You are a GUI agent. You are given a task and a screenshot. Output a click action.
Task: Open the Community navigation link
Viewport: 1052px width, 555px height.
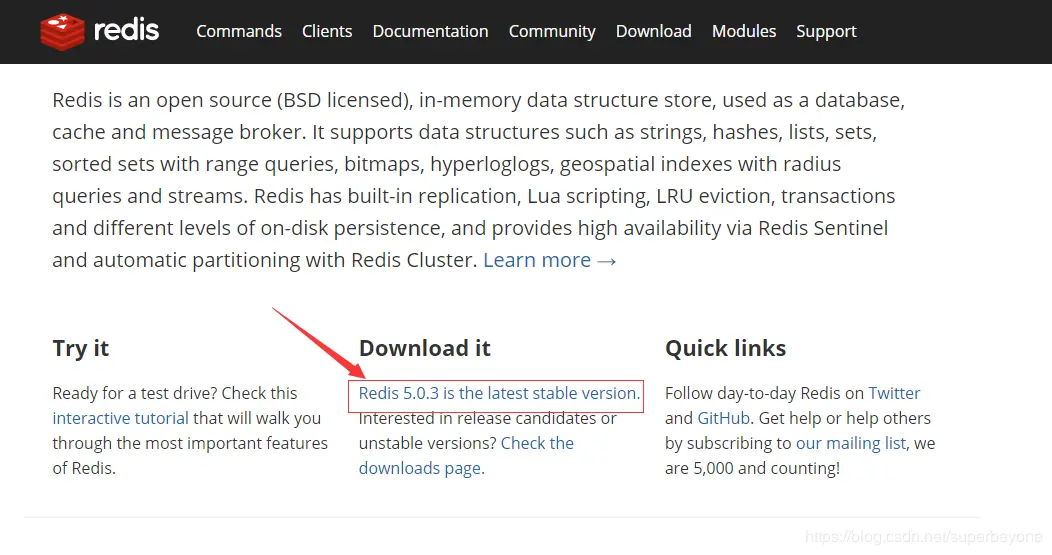pos(552,31)
